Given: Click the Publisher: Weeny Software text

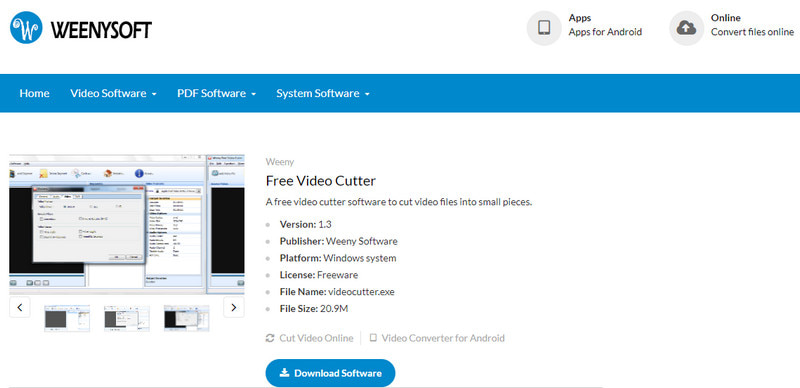Looking at the screenshot, I should [338, 241].
